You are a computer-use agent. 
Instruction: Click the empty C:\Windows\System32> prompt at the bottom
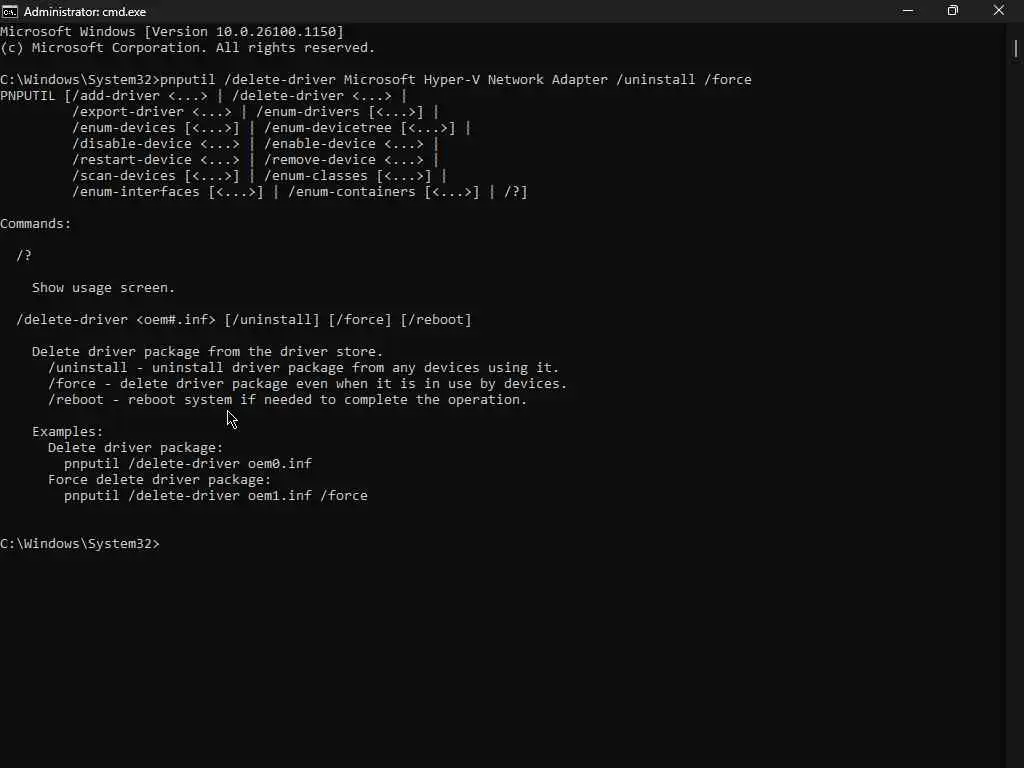[x=80, y=543]
